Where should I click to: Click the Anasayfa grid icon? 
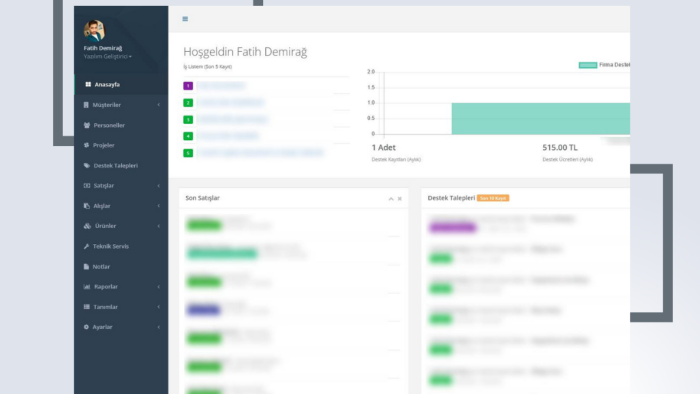click(x=88, y=84)
